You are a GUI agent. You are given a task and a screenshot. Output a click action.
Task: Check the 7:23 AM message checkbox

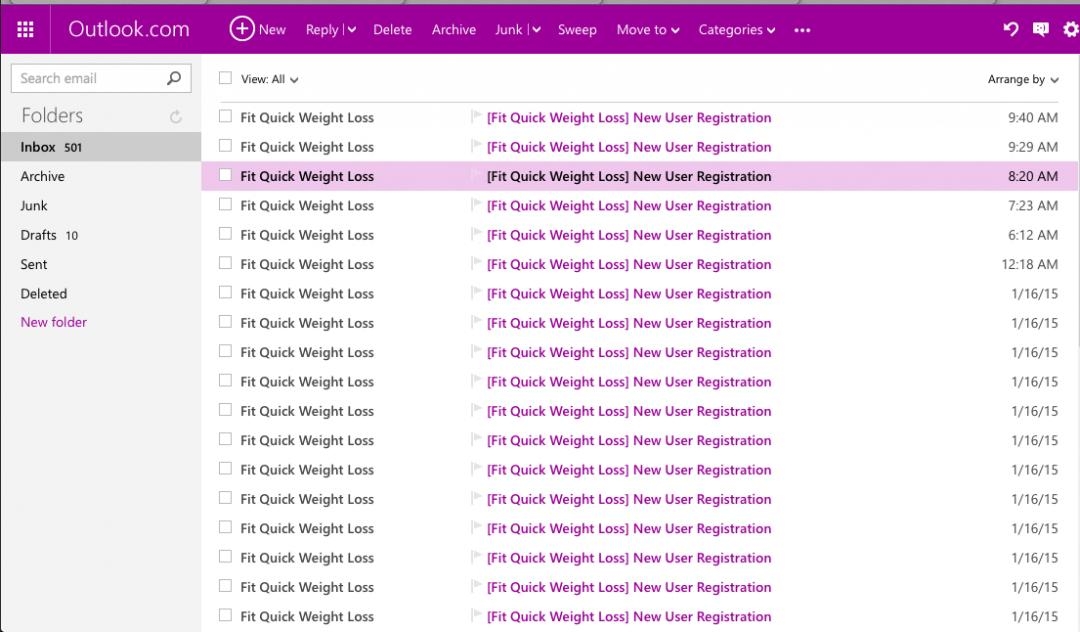click(x=225, y=204)
